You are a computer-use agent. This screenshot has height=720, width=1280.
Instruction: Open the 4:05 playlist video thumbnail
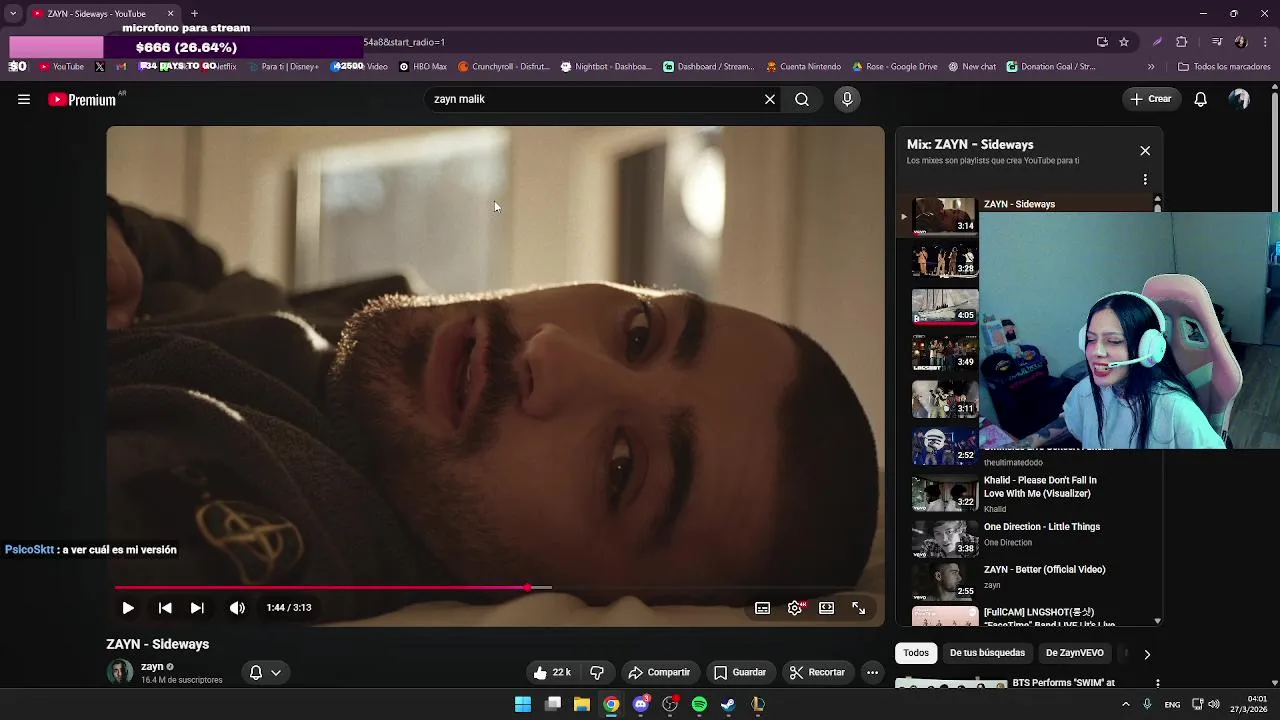[x=944, y=306]
